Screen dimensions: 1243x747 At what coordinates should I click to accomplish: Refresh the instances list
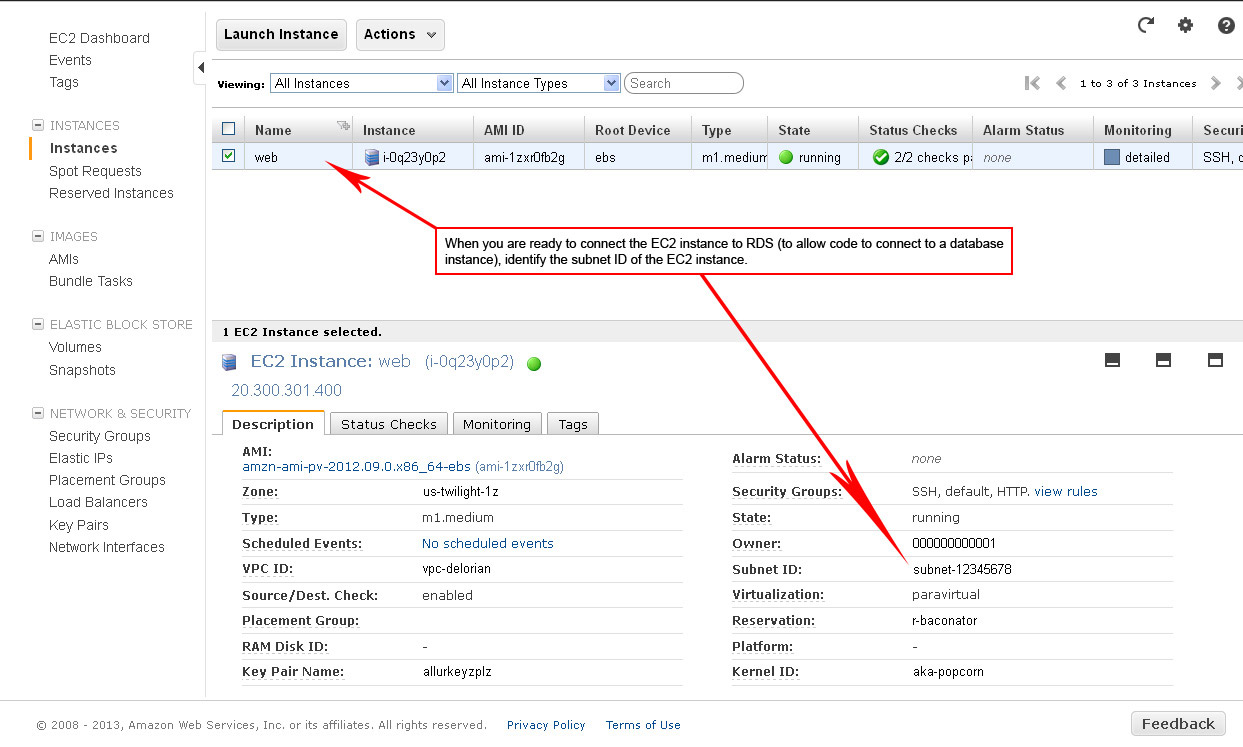tap(1146, 25)
